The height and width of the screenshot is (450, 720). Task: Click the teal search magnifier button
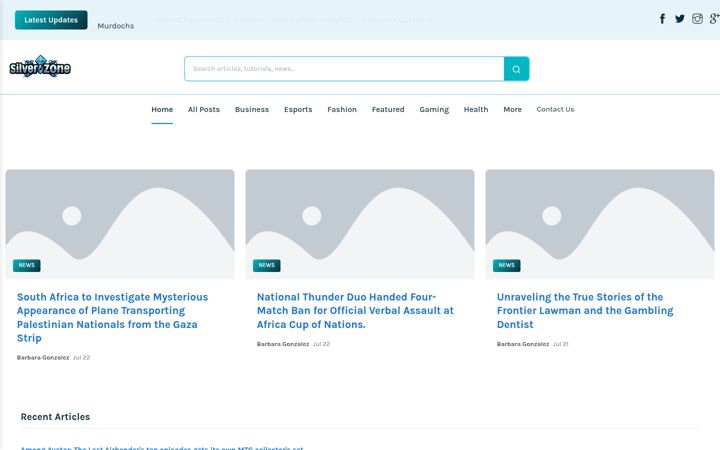(516, 69)
